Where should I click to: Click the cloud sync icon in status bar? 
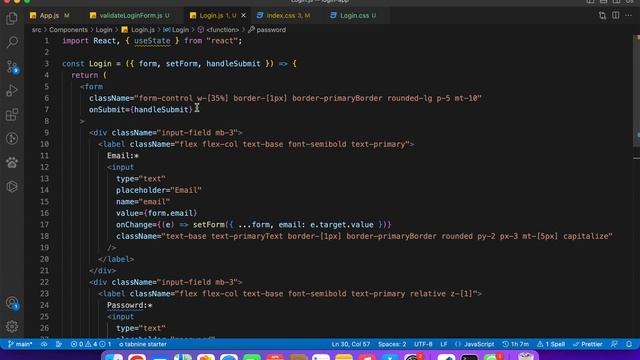[x=44, y=344]
